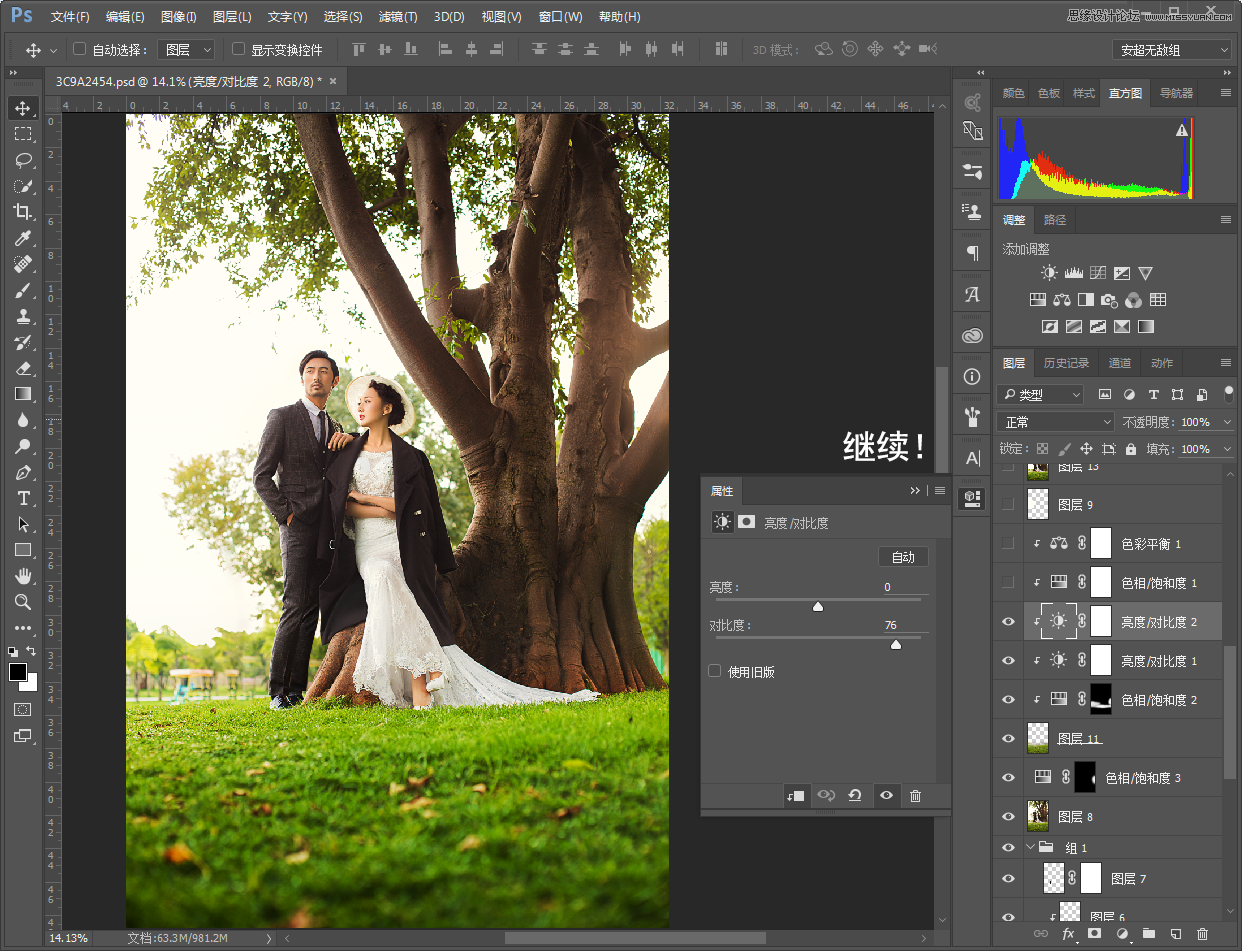Delete adjustment via Properties panel trash icon
This screenshot has height=951, width=1242.
[x=915, y=796]
